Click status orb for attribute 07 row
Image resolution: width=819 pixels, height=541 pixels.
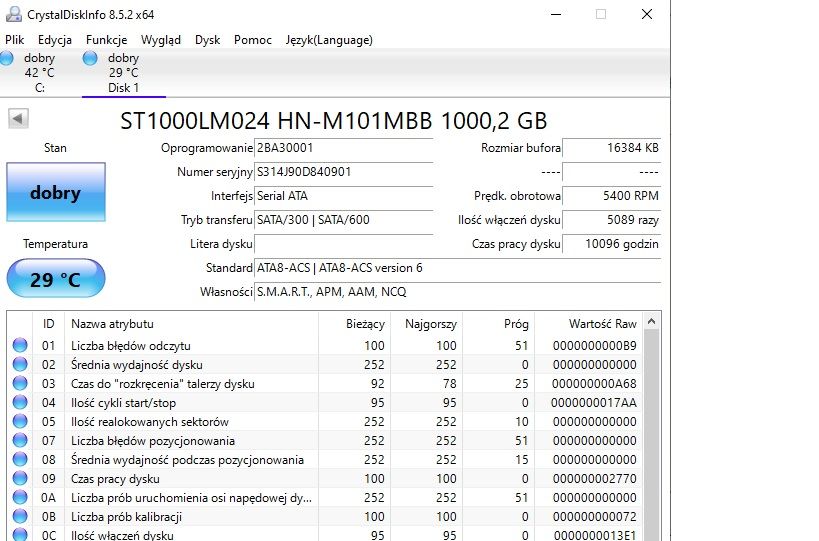20,440
